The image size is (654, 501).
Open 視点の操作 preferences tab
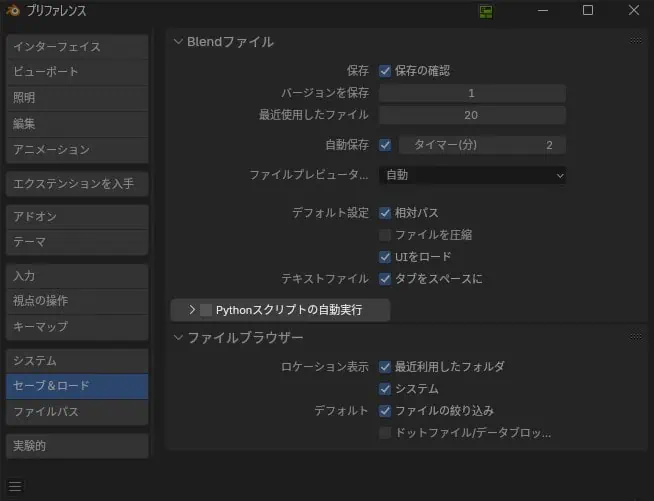click(x=77, y=301)
